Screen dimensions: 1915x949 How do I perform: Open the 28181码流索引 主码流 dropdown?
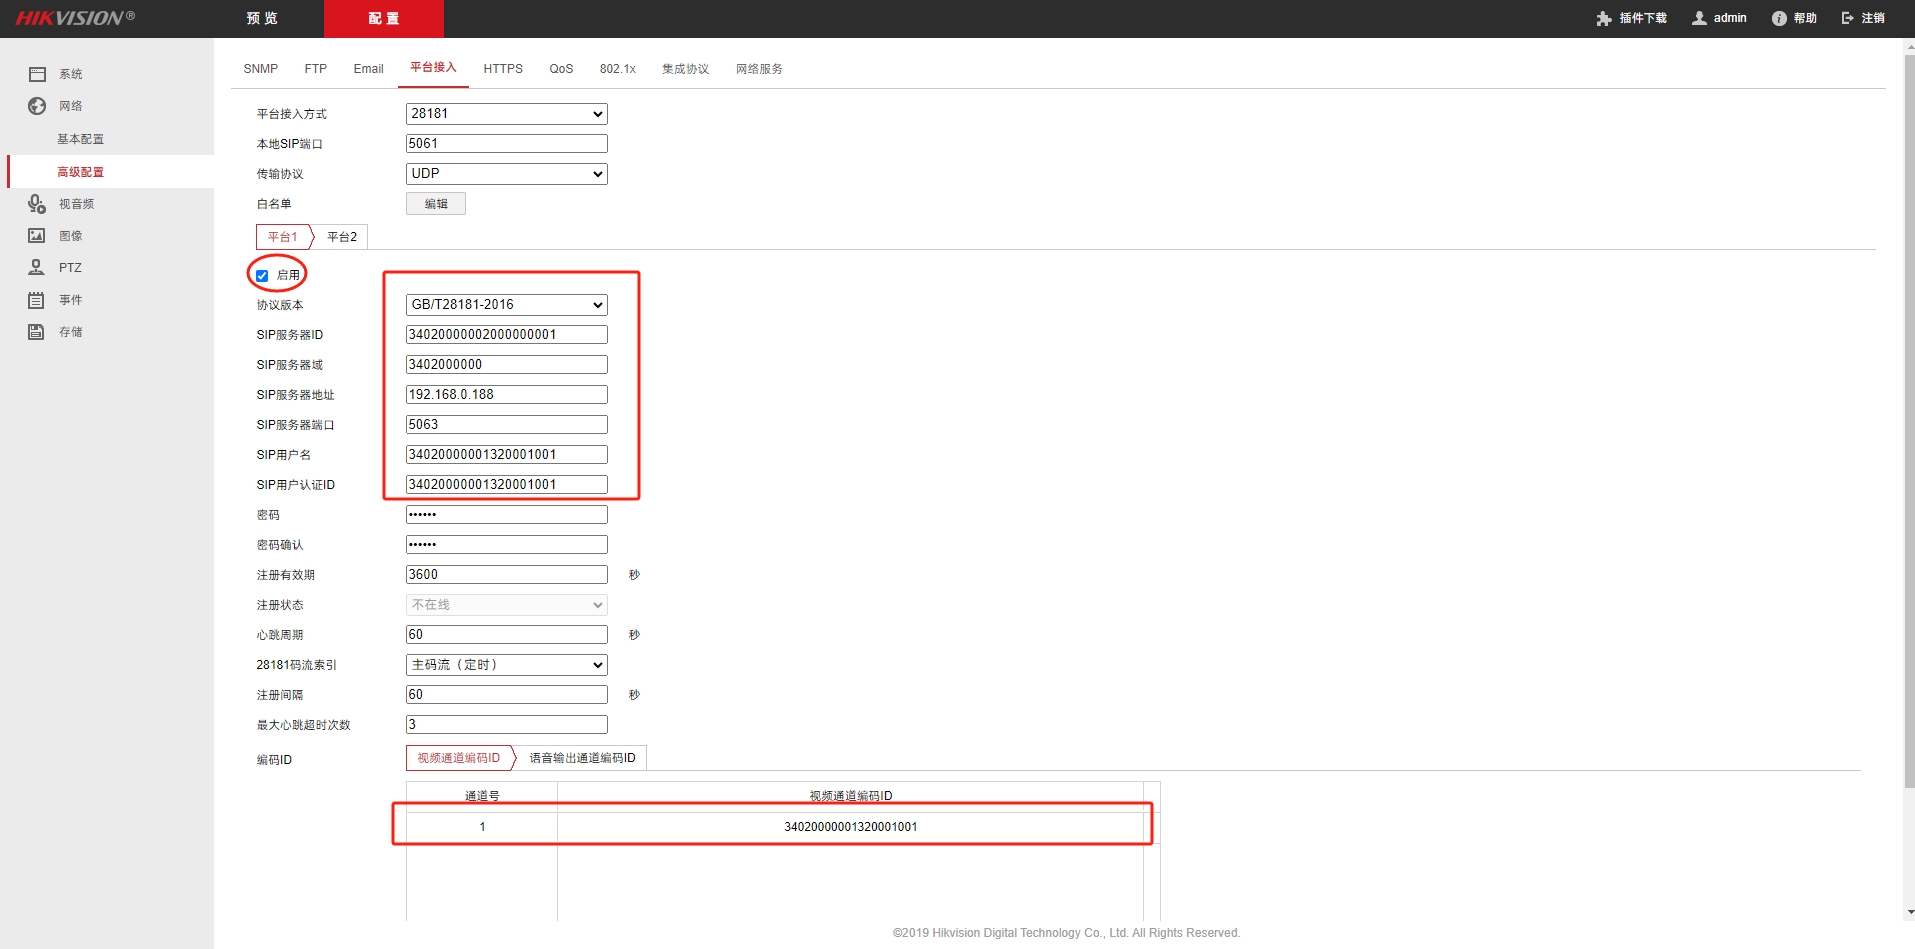(x=507, y=665)
